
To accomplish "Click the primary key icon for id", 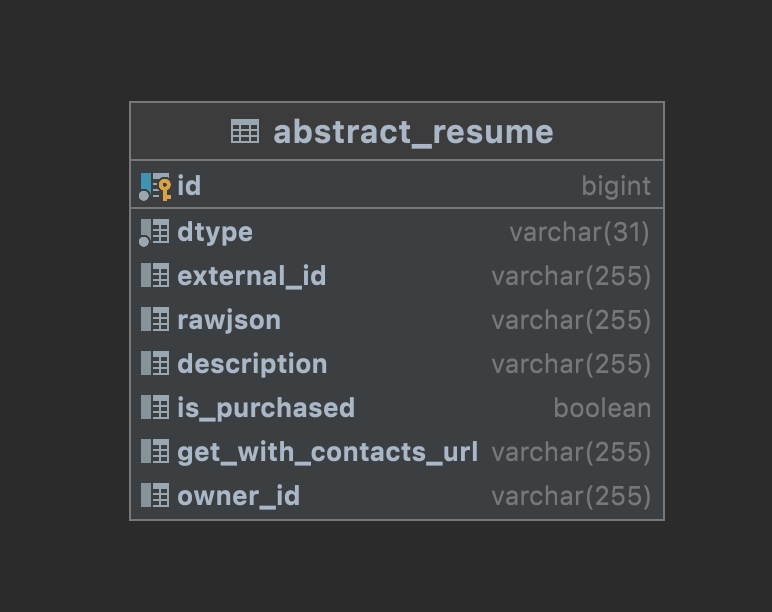I will 155,187.
